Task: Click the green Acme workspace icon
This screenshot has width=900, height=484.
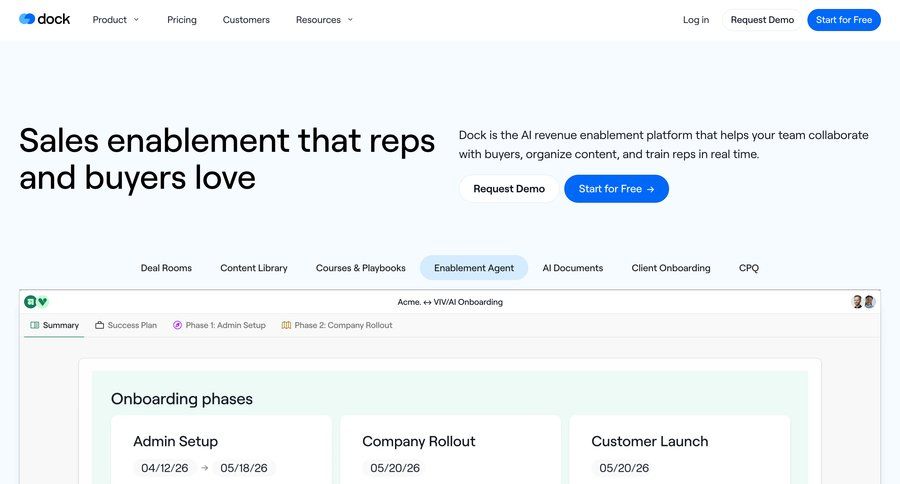Action: (30, 301)
